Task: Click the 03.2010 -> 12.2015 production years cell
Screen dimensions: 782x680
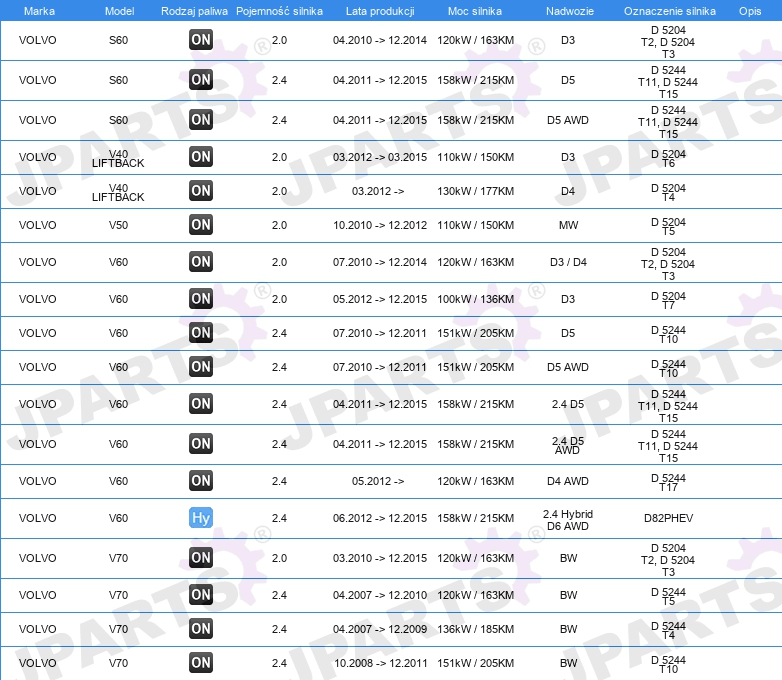Action: click(380, 558)
